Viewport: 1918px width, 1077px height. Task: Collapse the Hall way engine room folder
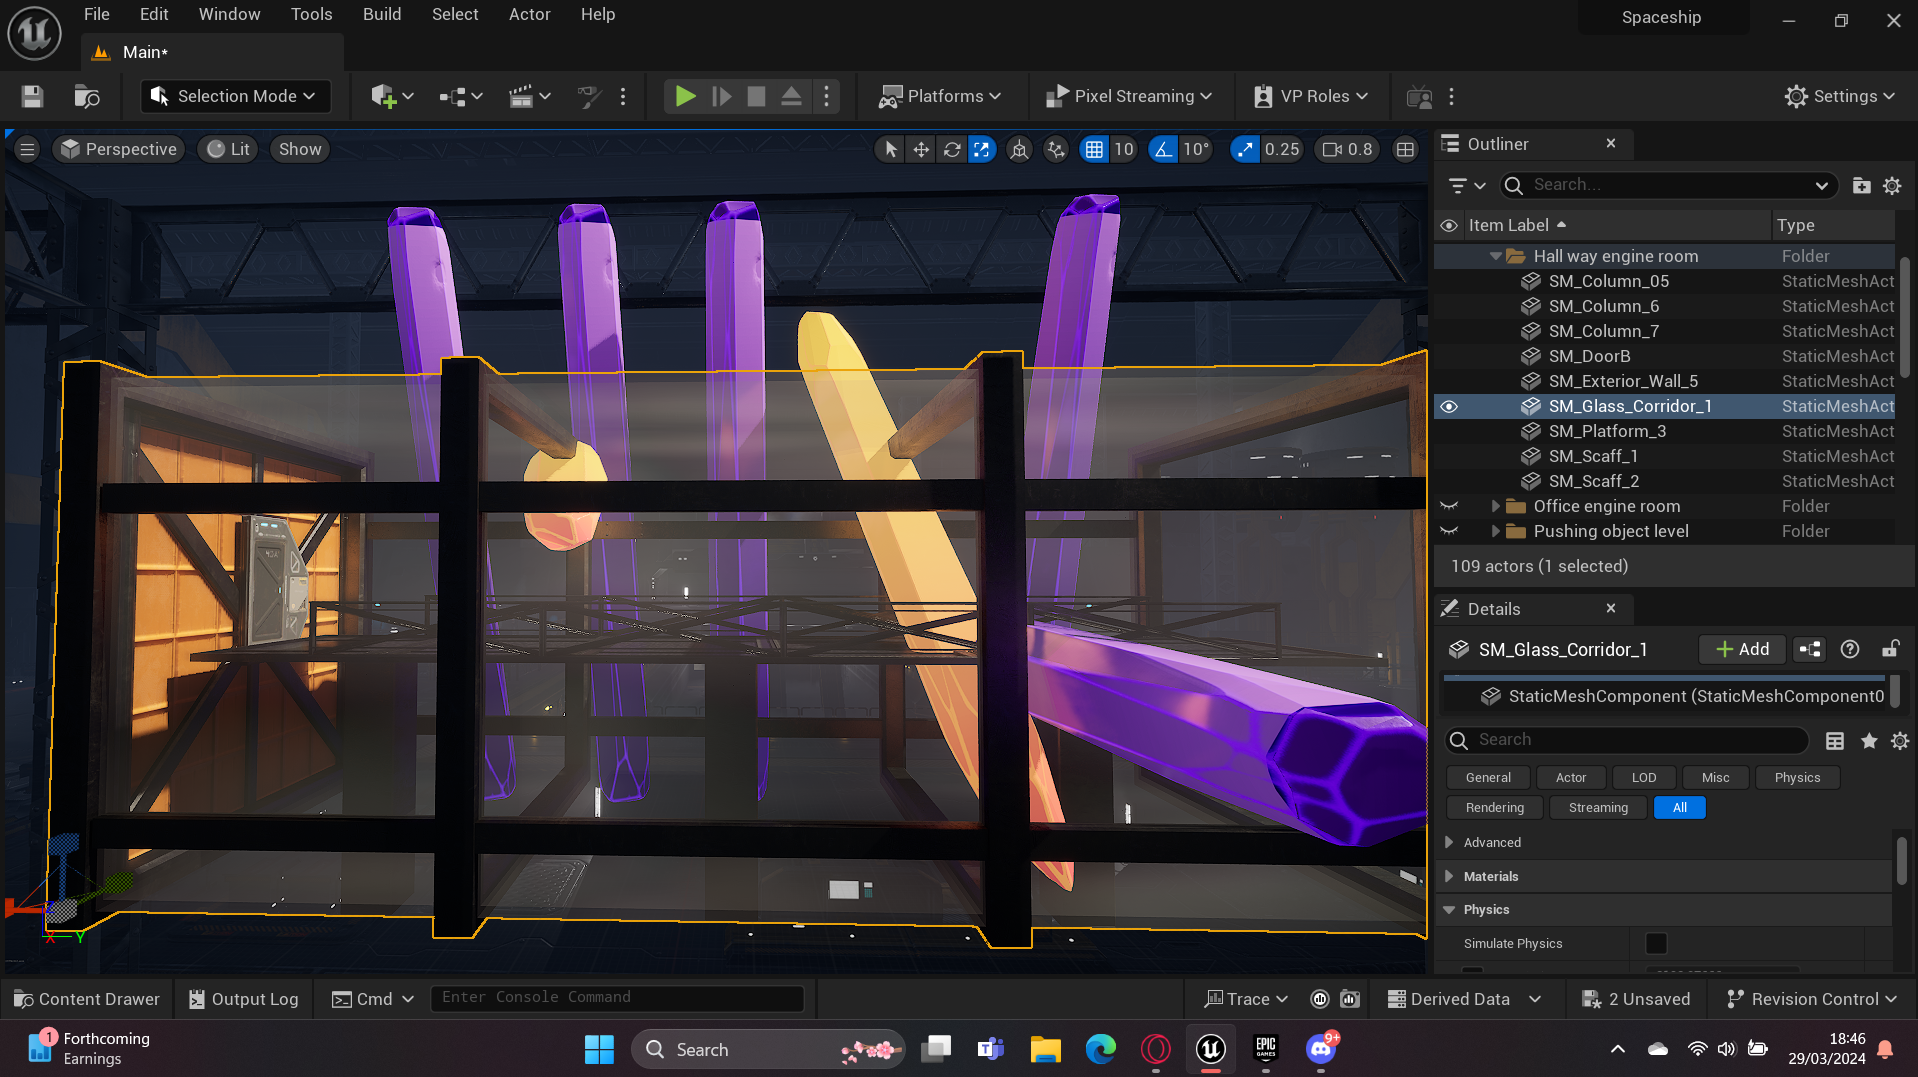tap(1495, 256)
